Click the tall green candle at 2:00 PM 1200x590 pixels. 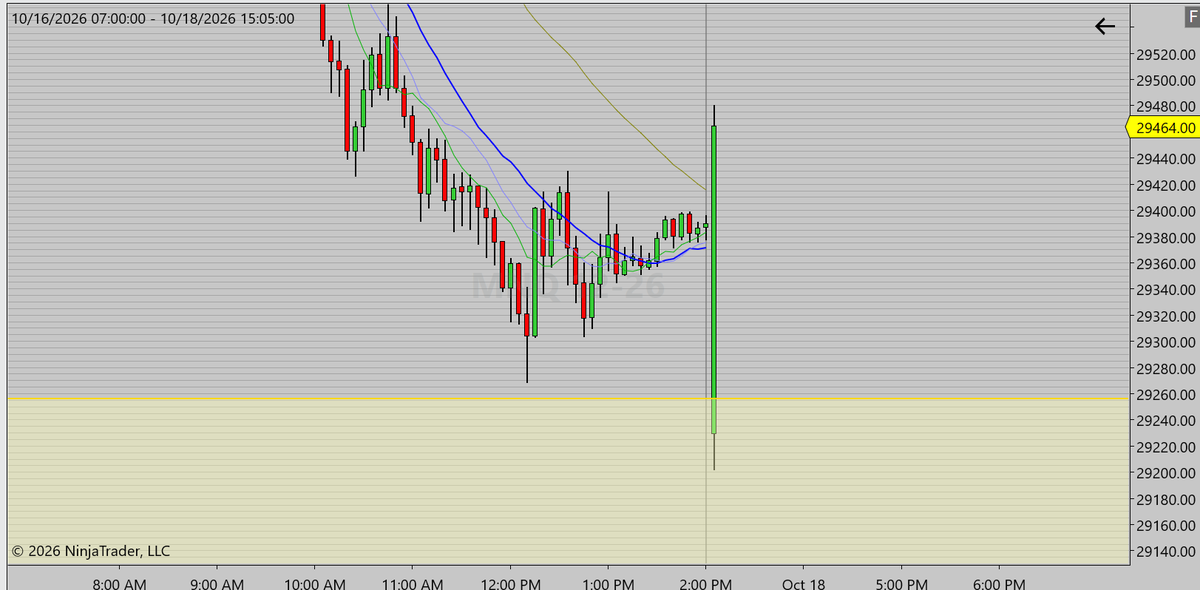tap(714, 279)
